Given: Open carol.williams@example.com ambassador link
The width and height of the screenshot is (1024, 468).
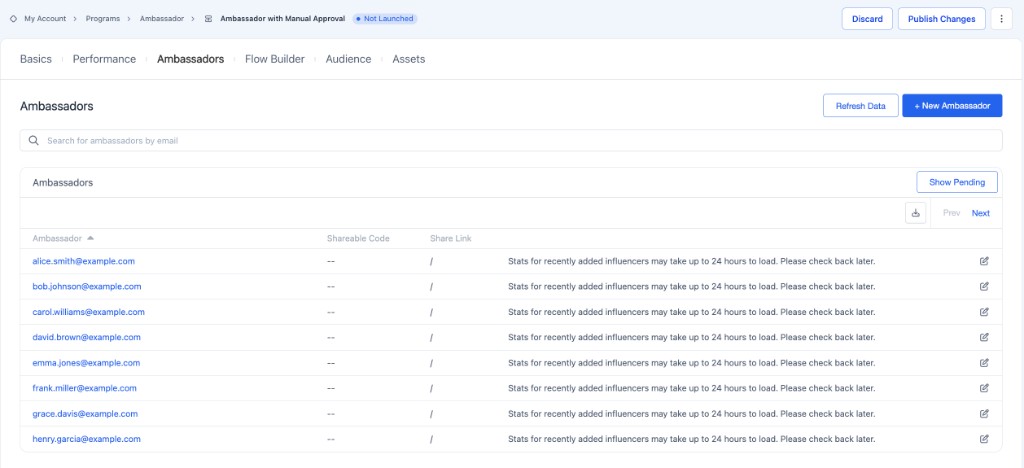Looking at the screenshot, I should pyautogui.click(x=88, y=312).
